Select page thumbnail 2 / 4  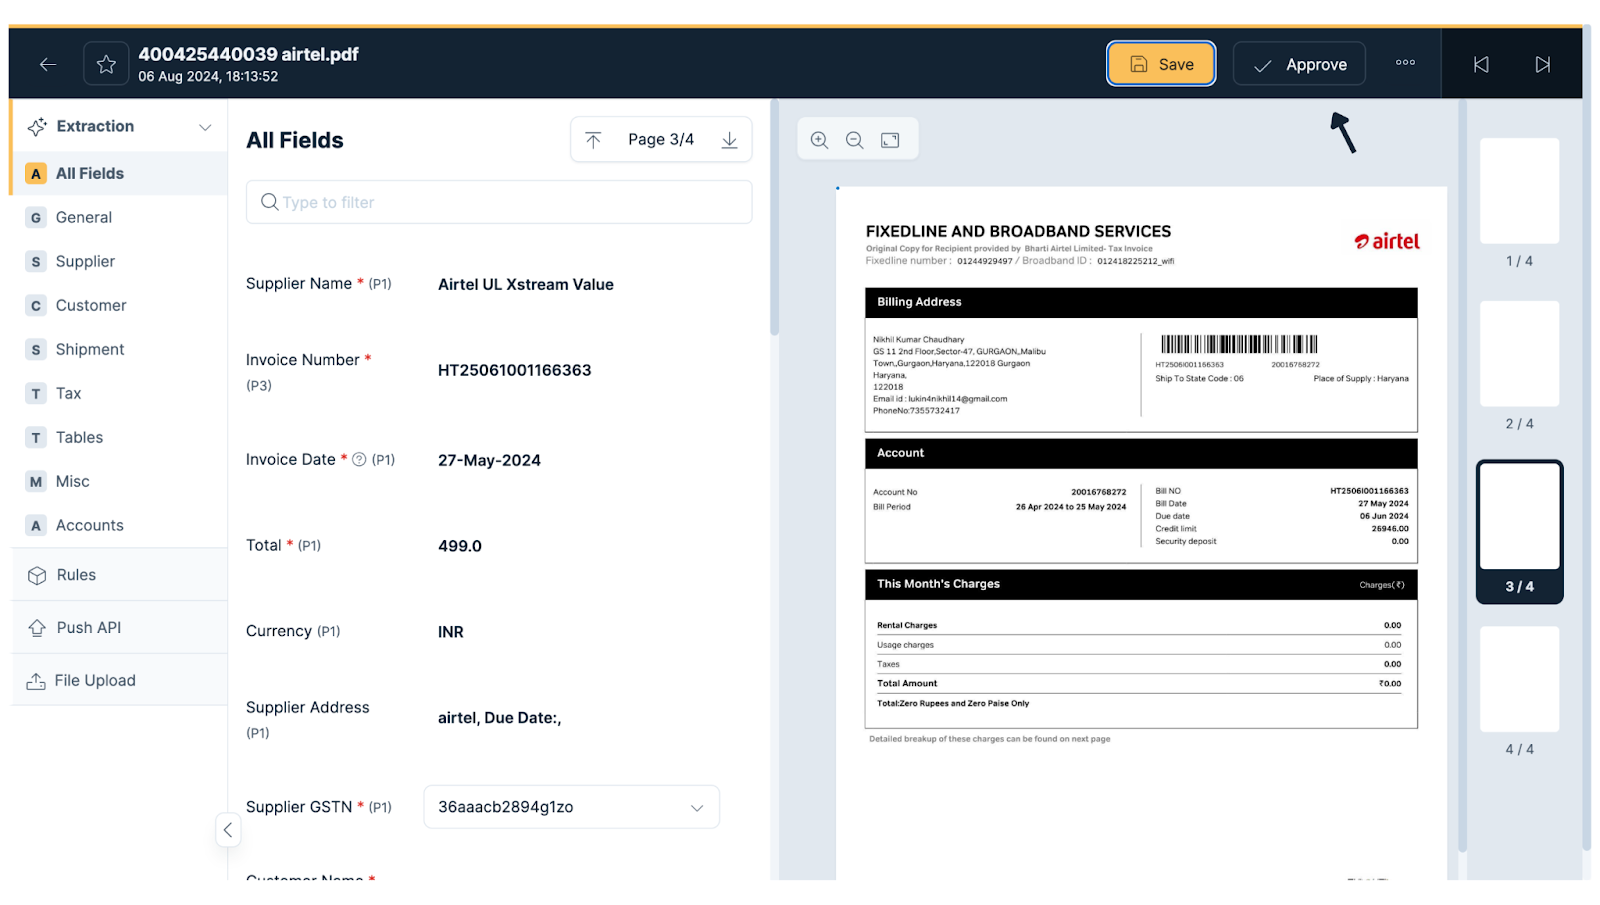tap(1519, 354)
